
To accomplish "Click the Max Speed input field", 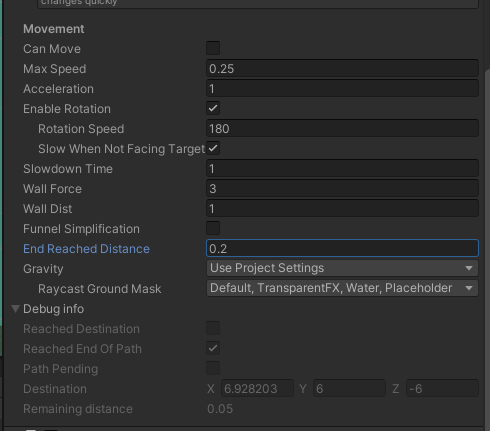I will tap(342, 68).
